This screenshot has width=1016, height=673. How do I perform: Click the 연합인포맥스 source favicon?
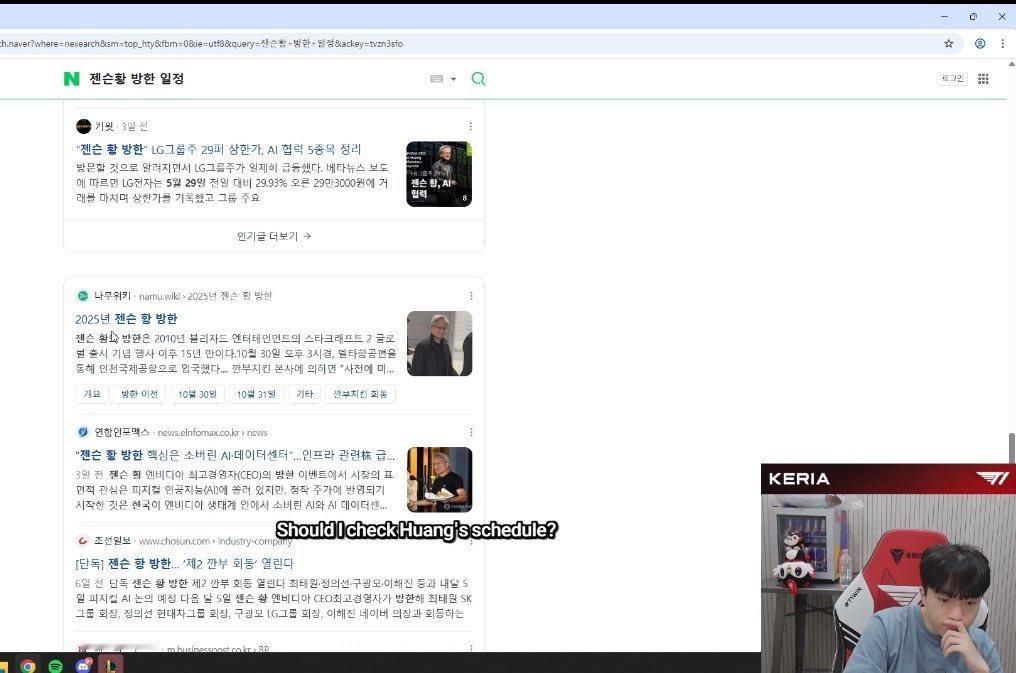click(82, 432)
